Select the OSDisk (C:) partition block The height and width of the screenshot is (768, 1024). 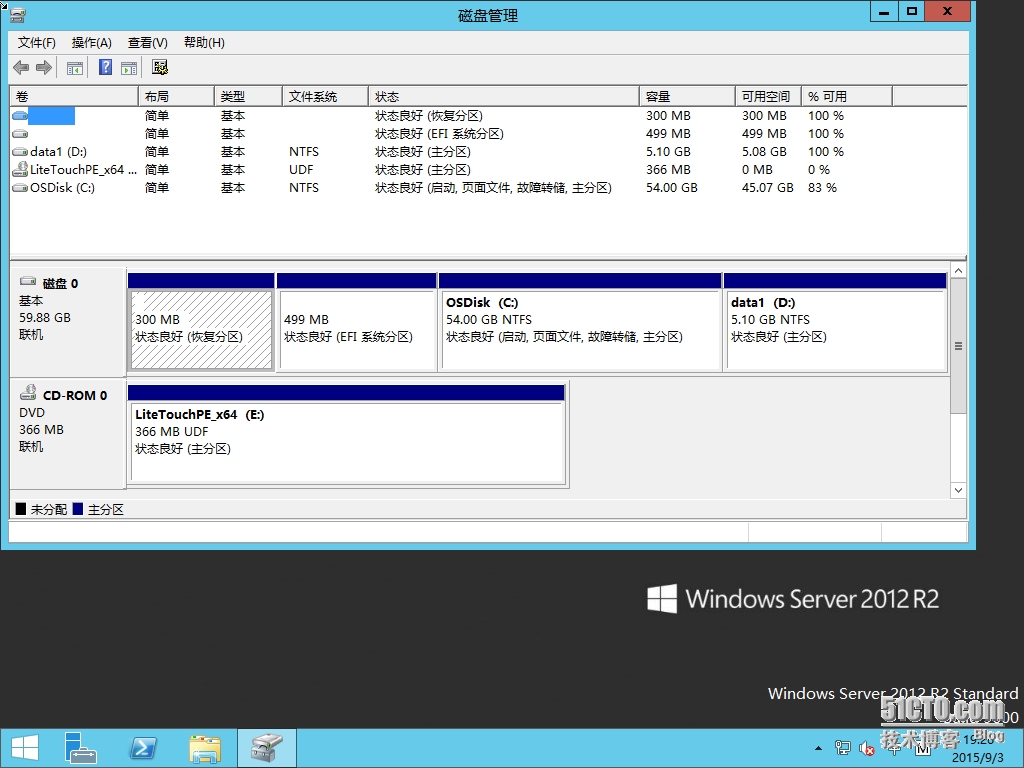pyautogui.click(x=581, y=323)
